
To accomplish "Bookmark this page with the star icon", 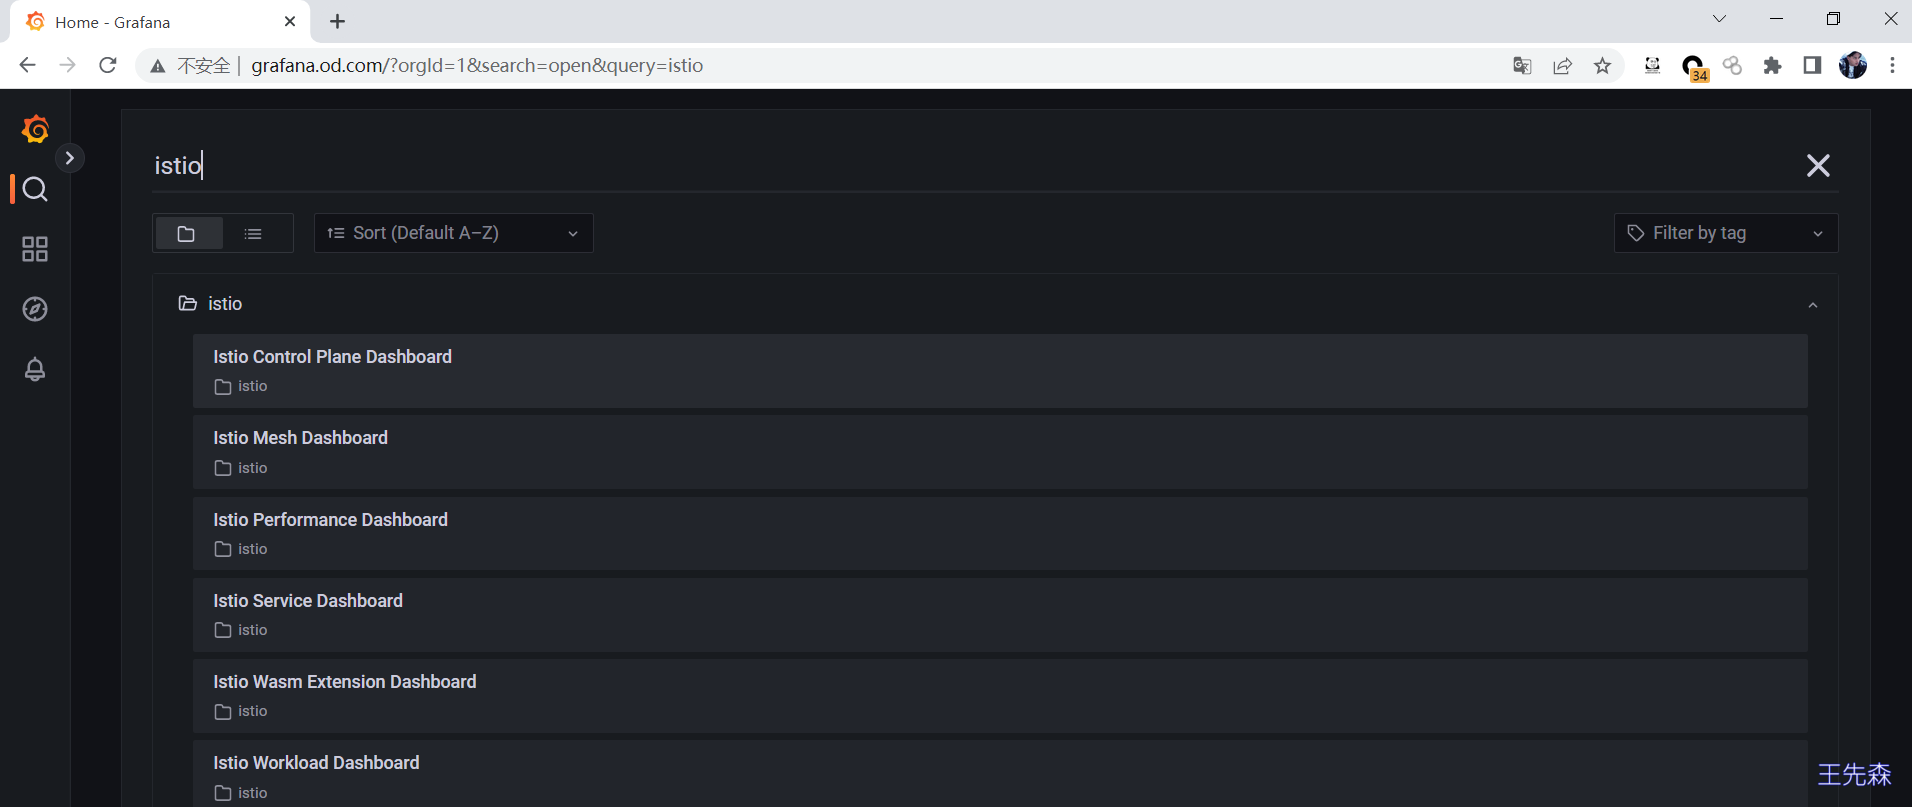I will pos(1603,65).
